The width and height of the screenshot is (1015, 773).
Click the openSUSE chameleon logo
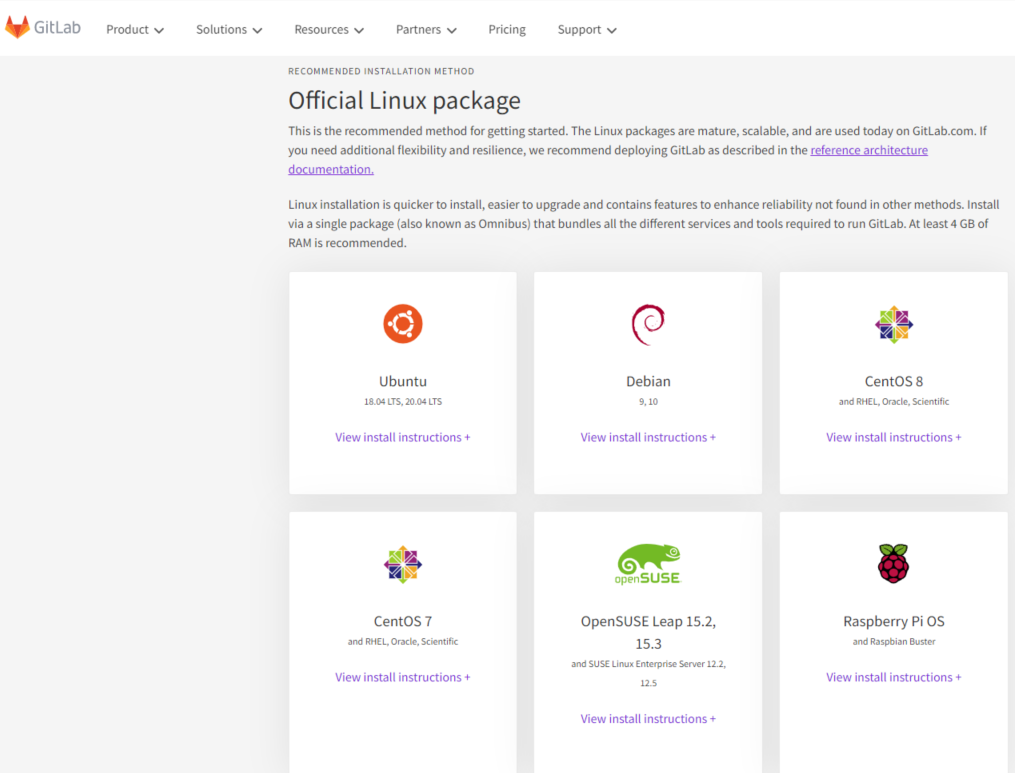(648, 564)
